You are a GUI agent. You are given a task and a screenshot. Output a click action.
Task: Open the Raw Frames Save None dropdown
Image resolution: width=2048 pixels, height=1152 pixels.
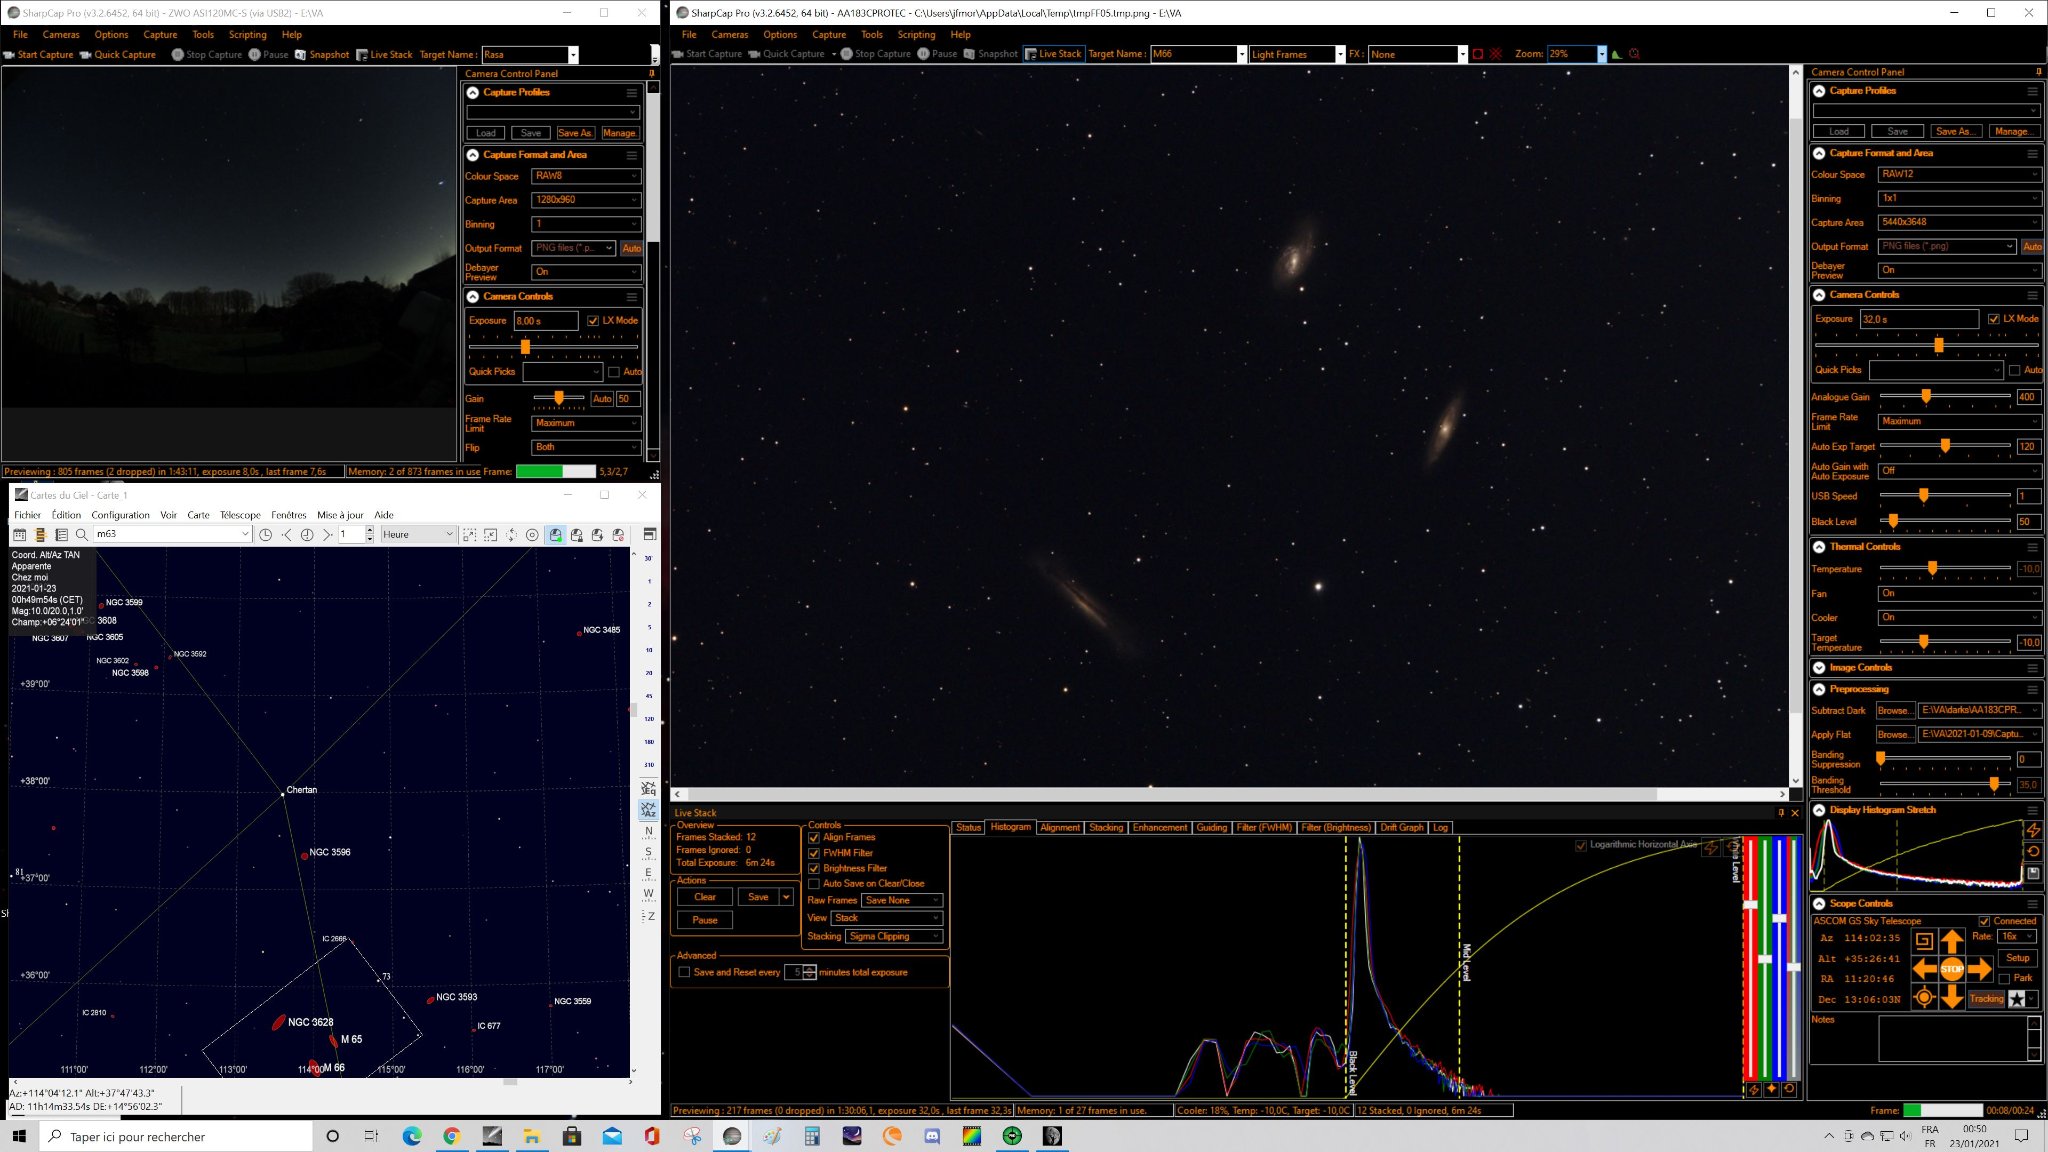tap(903, 901)
